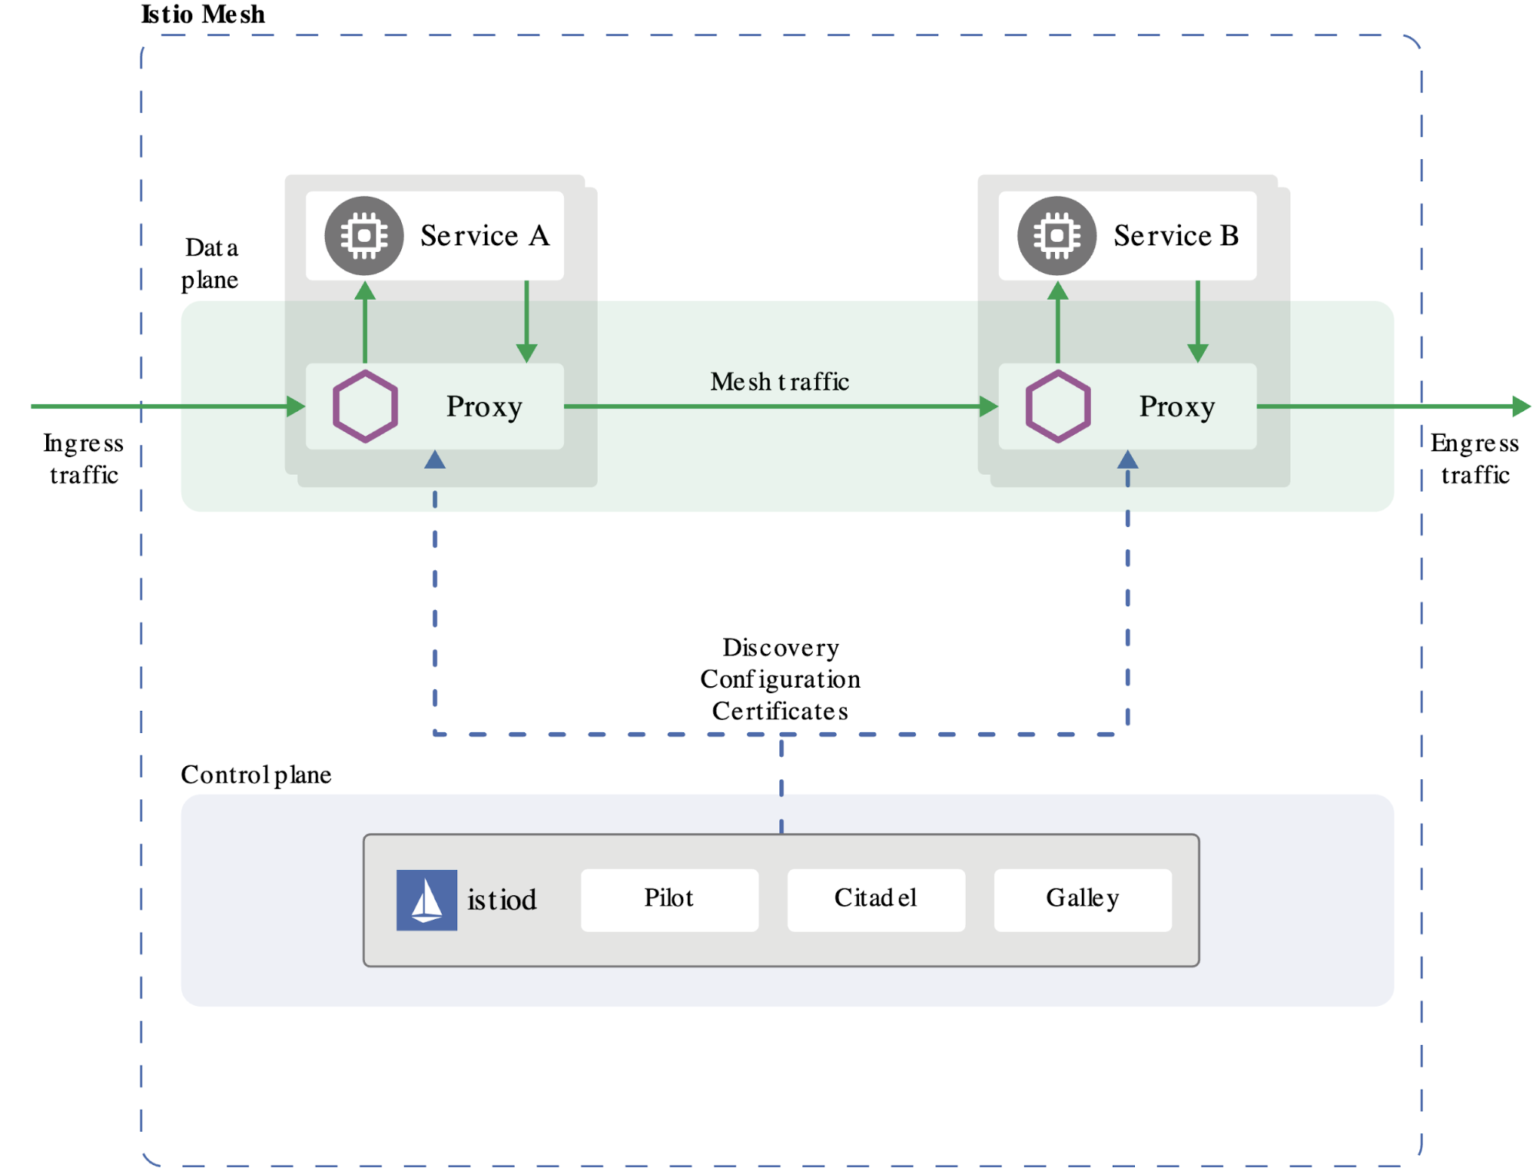Click the Engress traffic arrow

[1400, 405]
